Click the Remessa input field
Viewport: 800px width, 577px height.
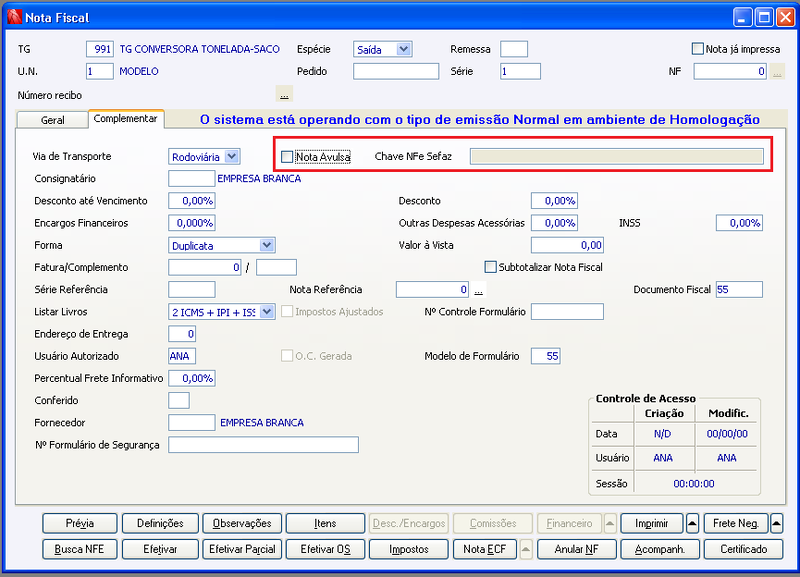(x=514, y=49)
